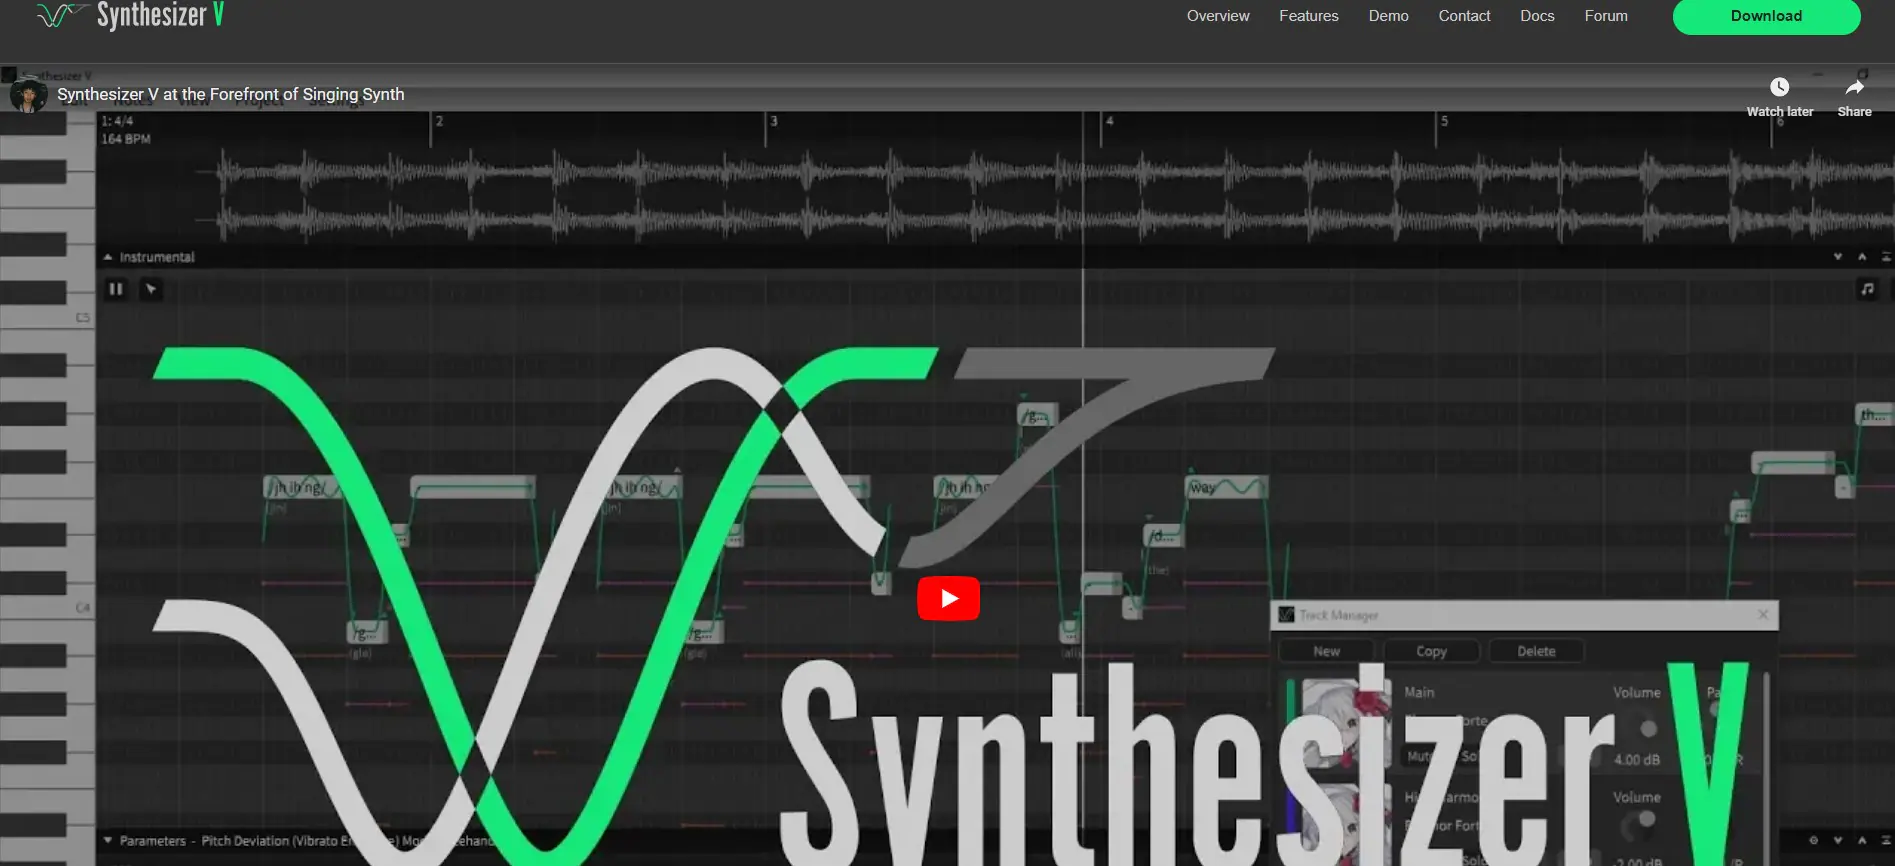Click Copy in the Track Manager
Viewport: 1895px width, 866px height.
[x=1431, y=651]
